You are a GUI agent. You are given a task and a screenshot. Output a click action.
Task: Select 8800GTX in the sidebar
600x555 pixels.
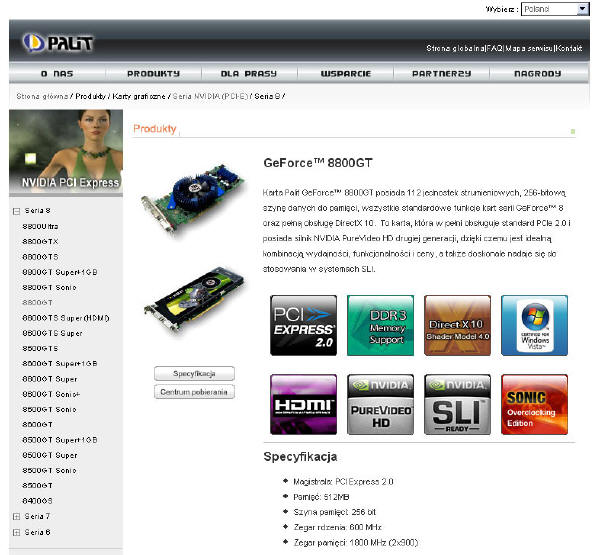[40, 242]
